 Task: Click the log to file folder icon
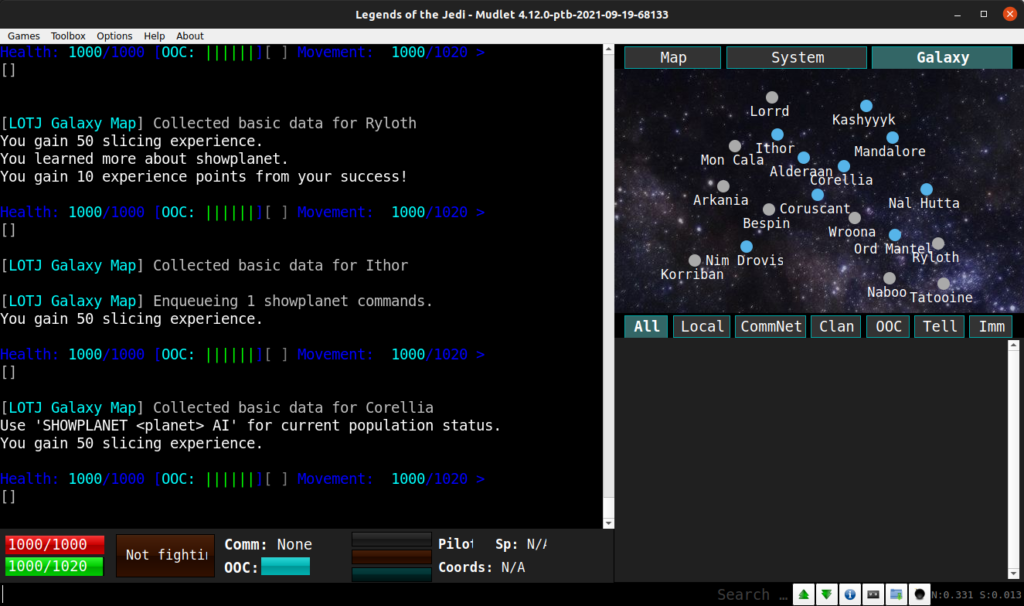point(896,594)
